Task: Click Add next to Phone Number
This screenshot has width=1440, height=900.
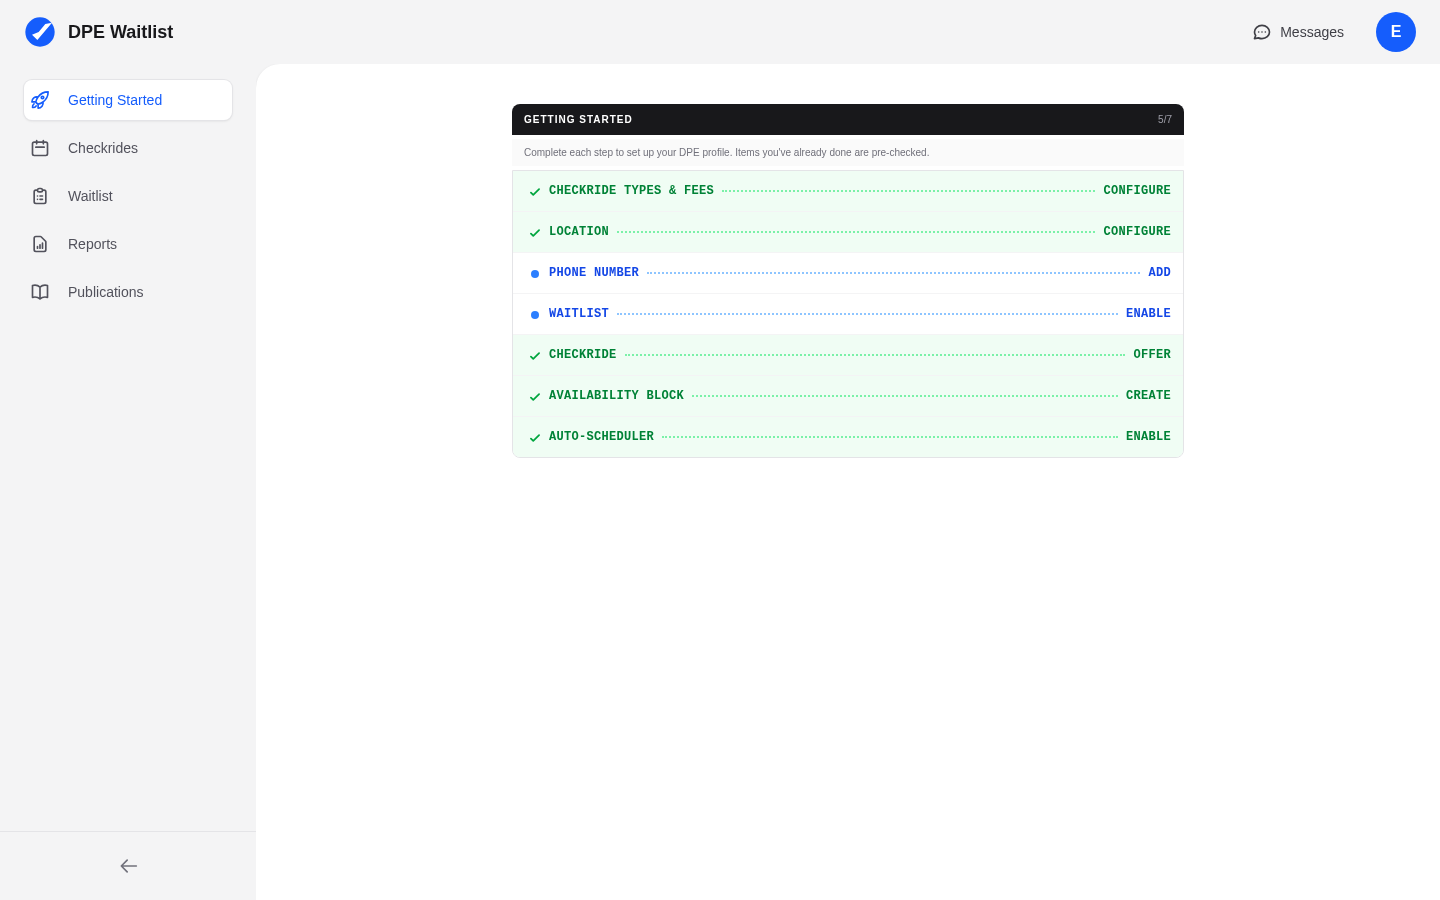Action: 1159,272
